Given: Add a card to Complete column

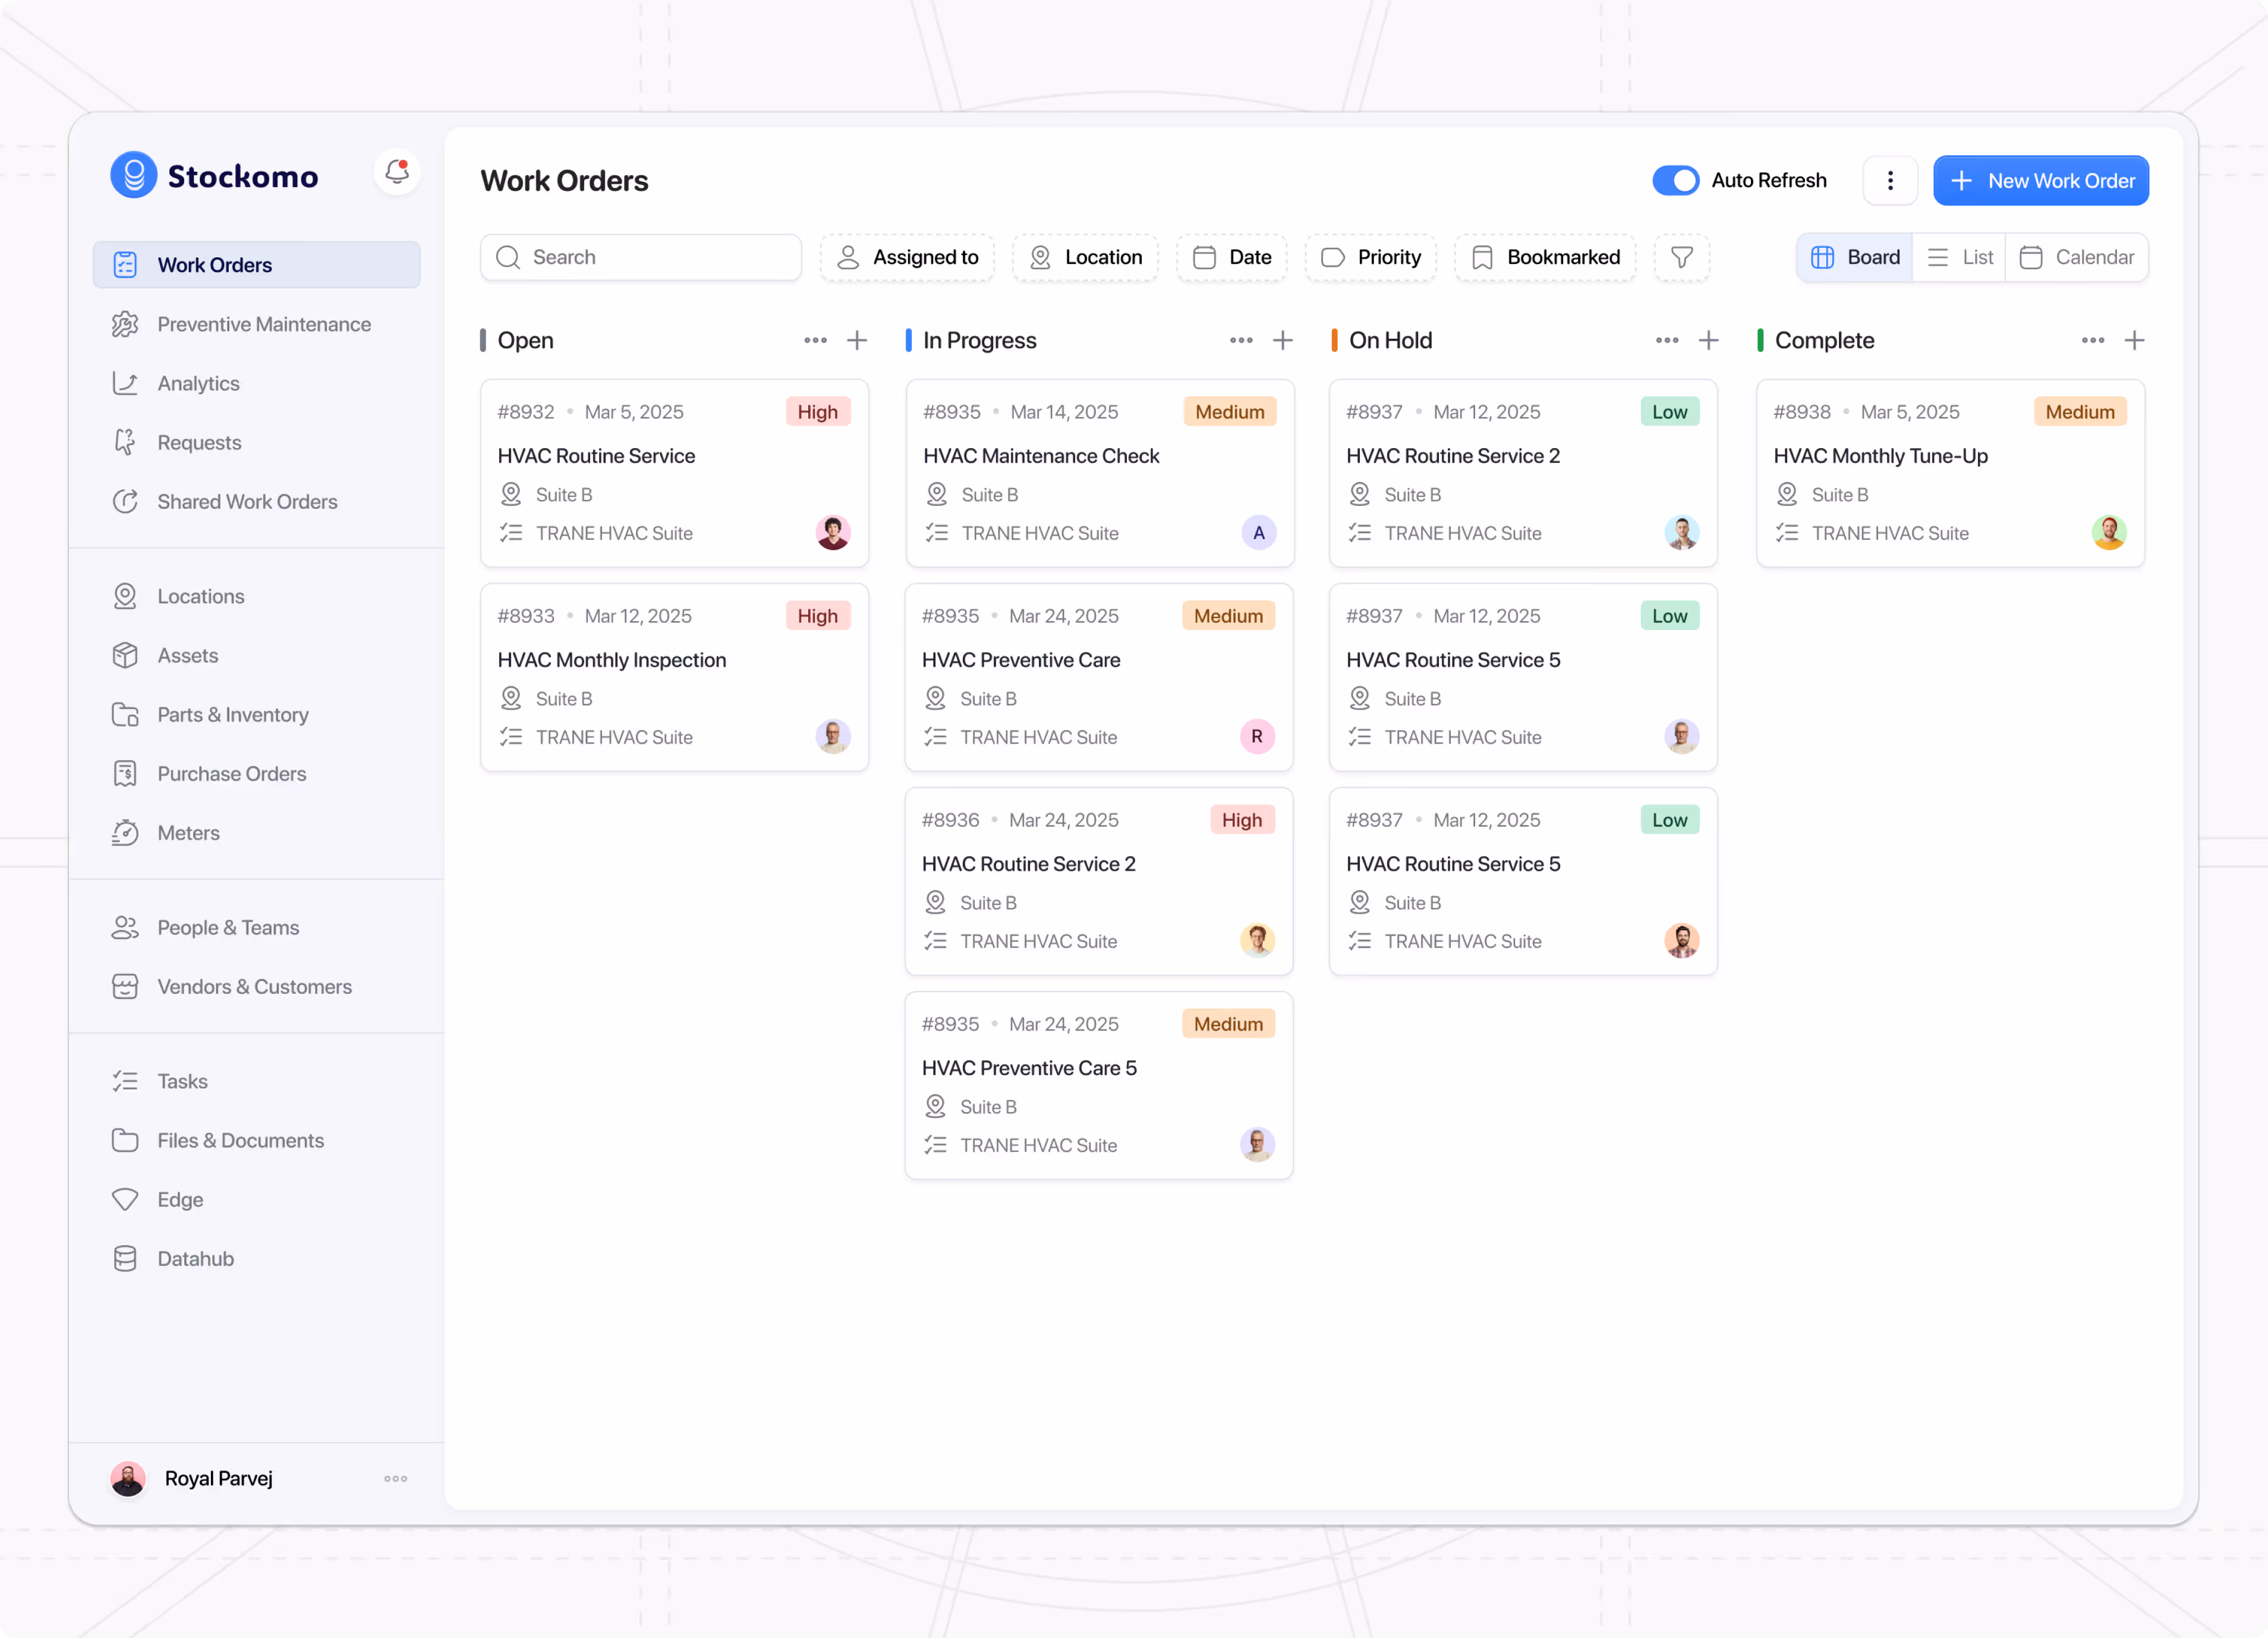Looking at the screenshot, I should tap(2134, 340).
